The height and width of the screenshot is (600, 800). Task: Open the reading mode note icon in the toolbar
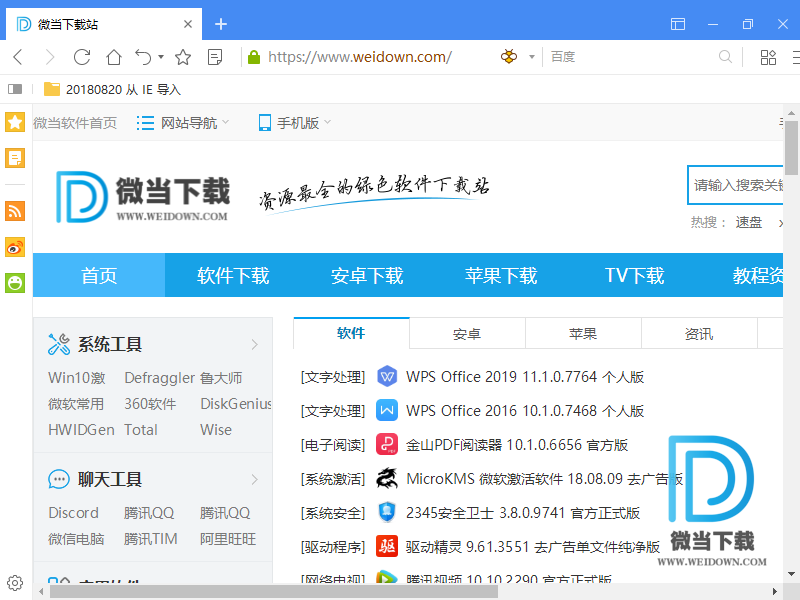[215, 57]
